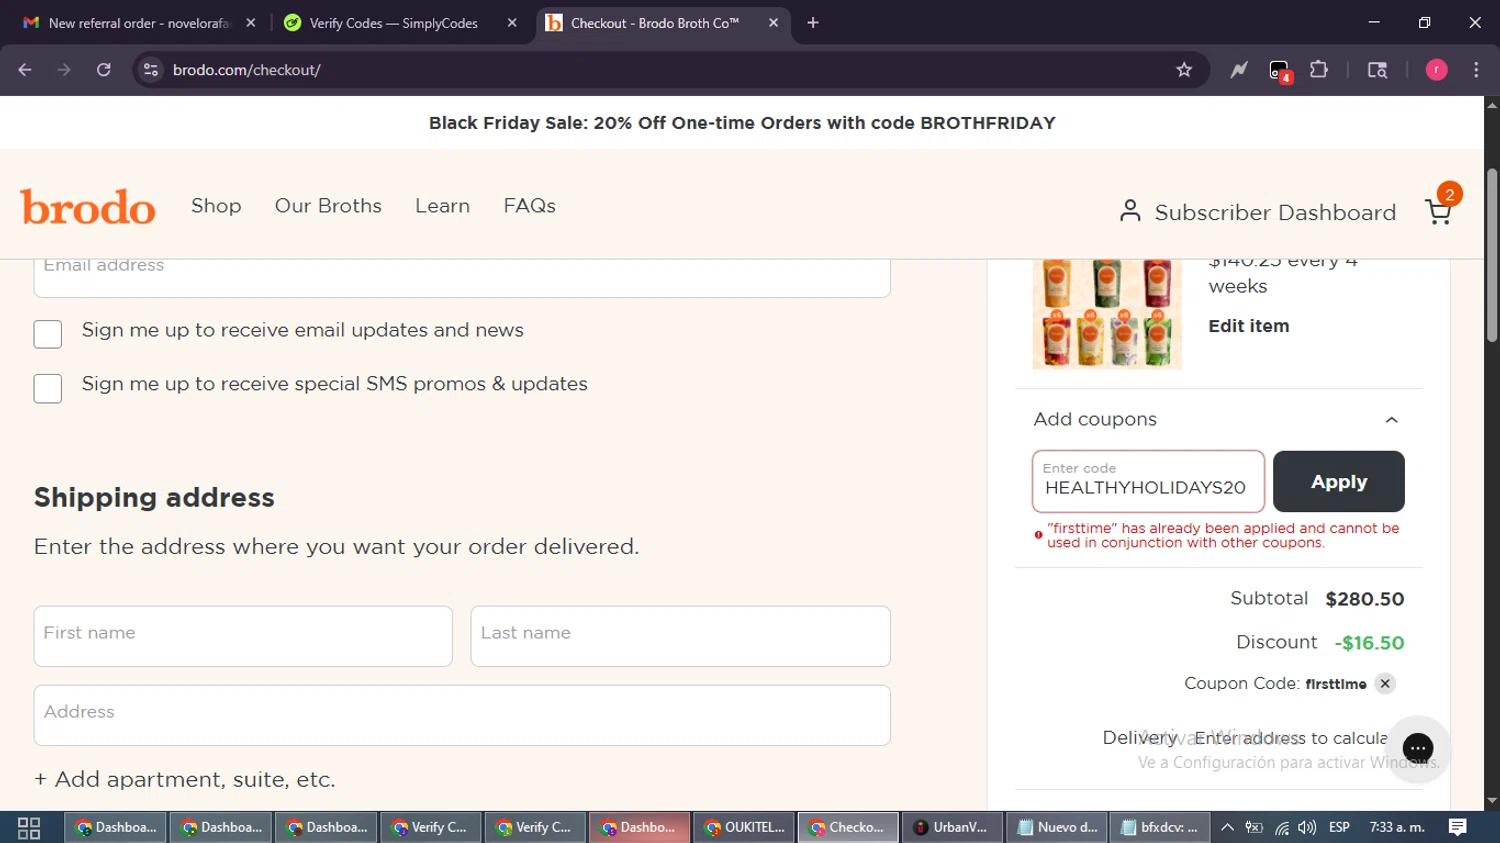Open the chat support bubble
The height and width of the screenshot is (843, 1500).
pyautogui.click(x=1418, y=748)
